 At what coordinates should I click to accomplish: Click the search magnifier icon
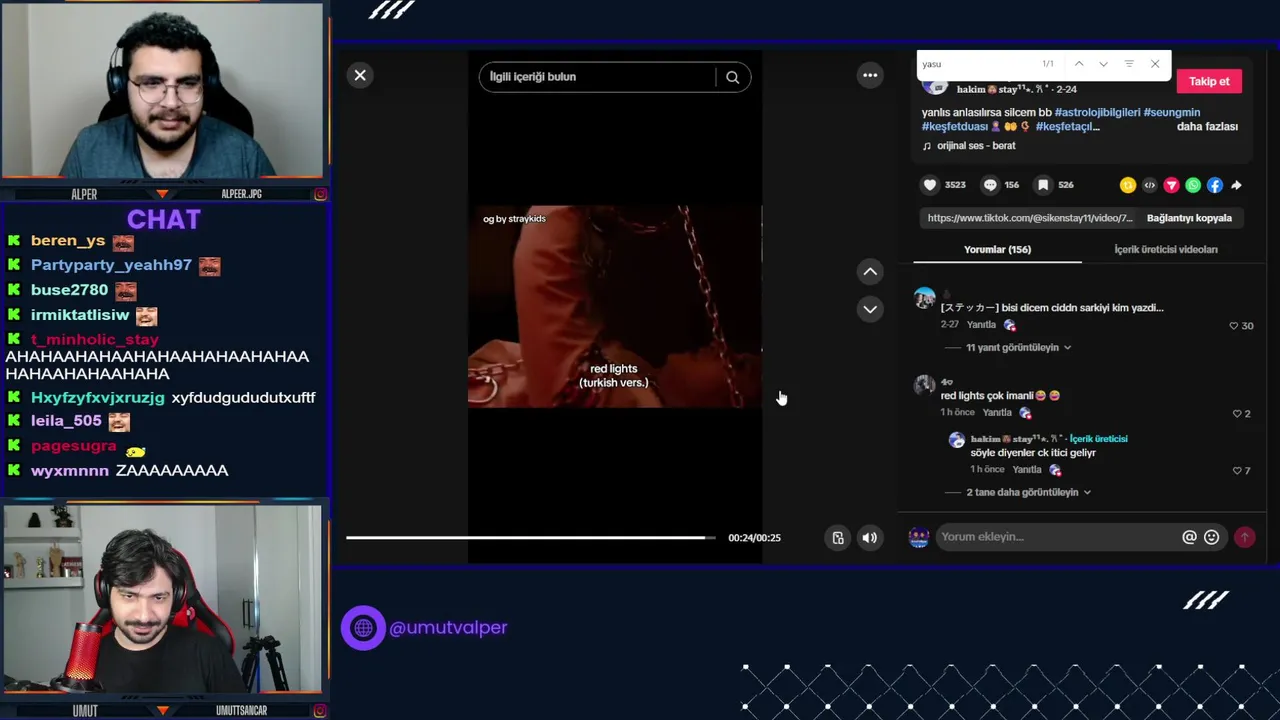(x=732, y=77)
